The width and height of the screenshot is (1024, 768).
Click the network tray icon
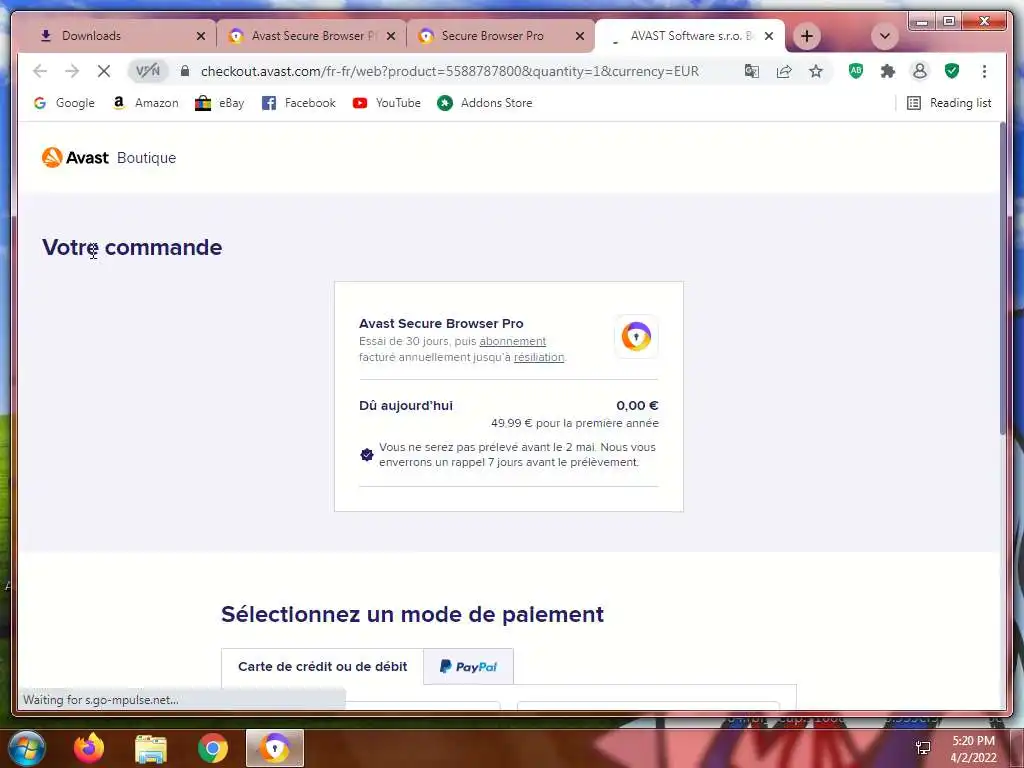click(x=923, y=748)
